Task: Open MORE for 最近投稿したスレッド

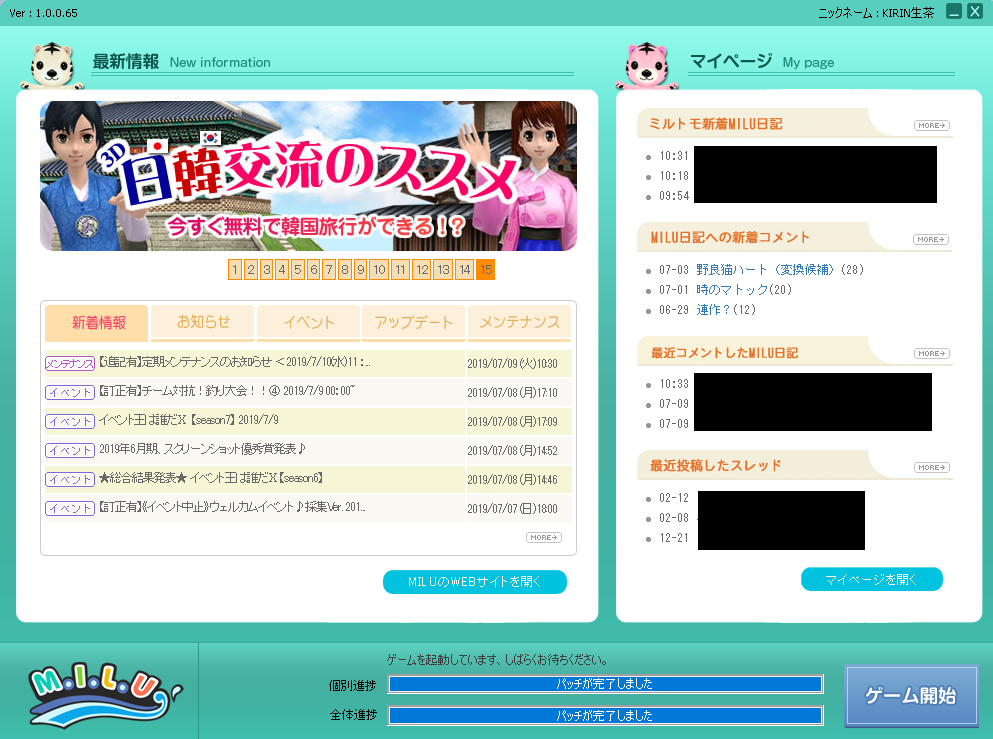Action: (931, 468)
